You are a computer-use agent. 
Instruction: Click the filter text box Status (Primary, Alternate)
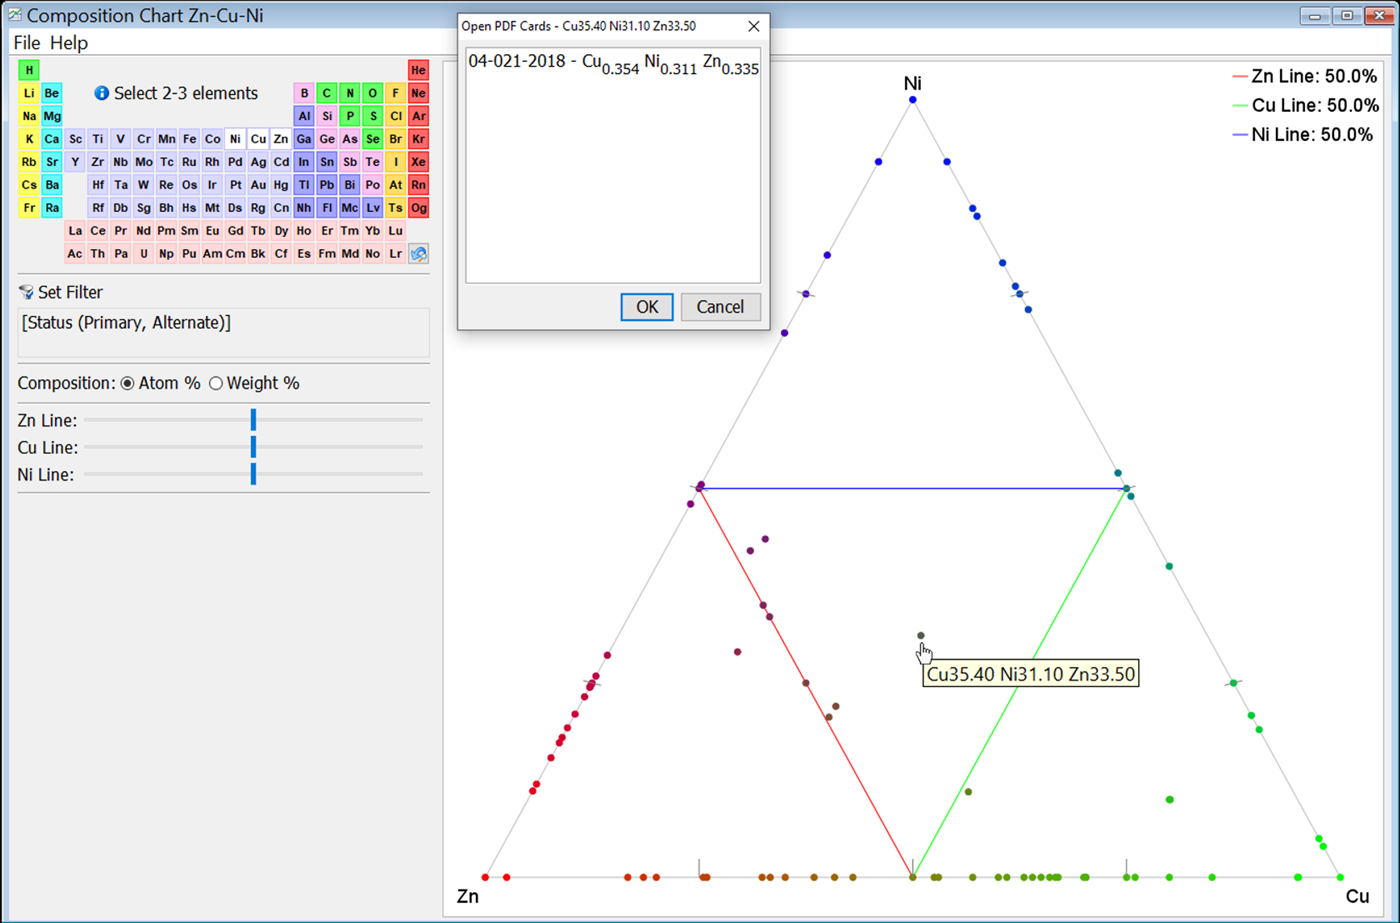224,332
